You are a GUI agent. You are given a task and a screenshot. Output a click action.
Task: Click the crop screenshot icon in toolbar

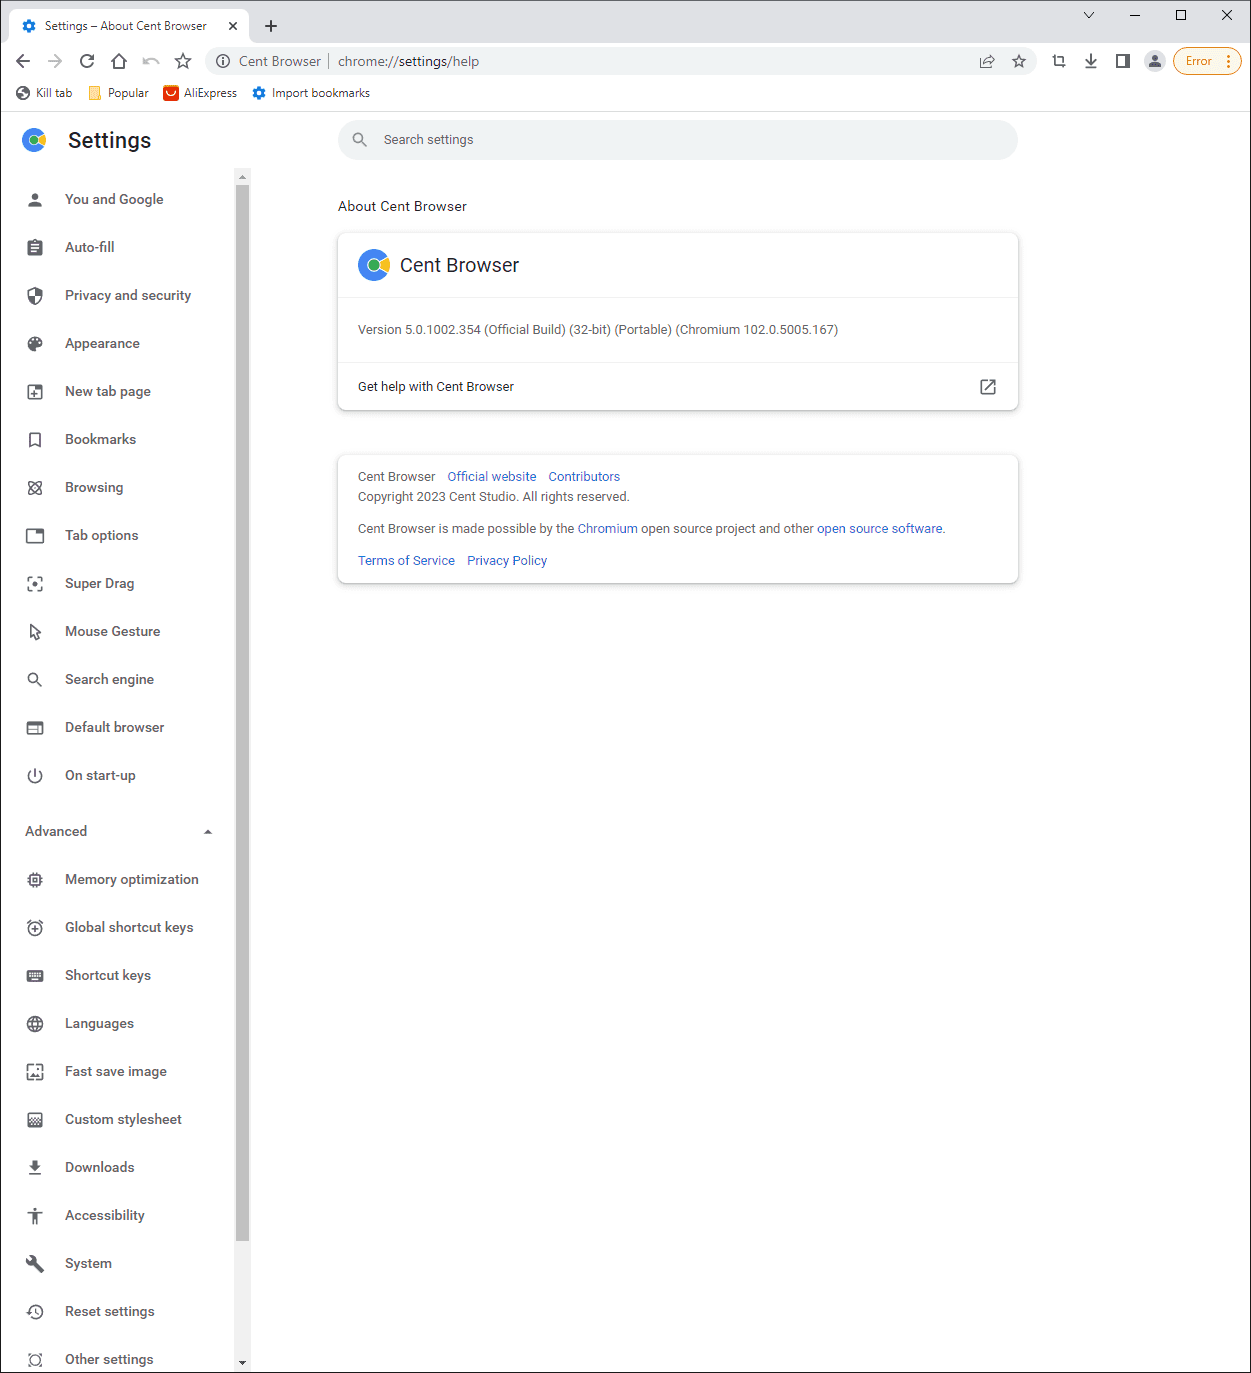pos(1059,61)
